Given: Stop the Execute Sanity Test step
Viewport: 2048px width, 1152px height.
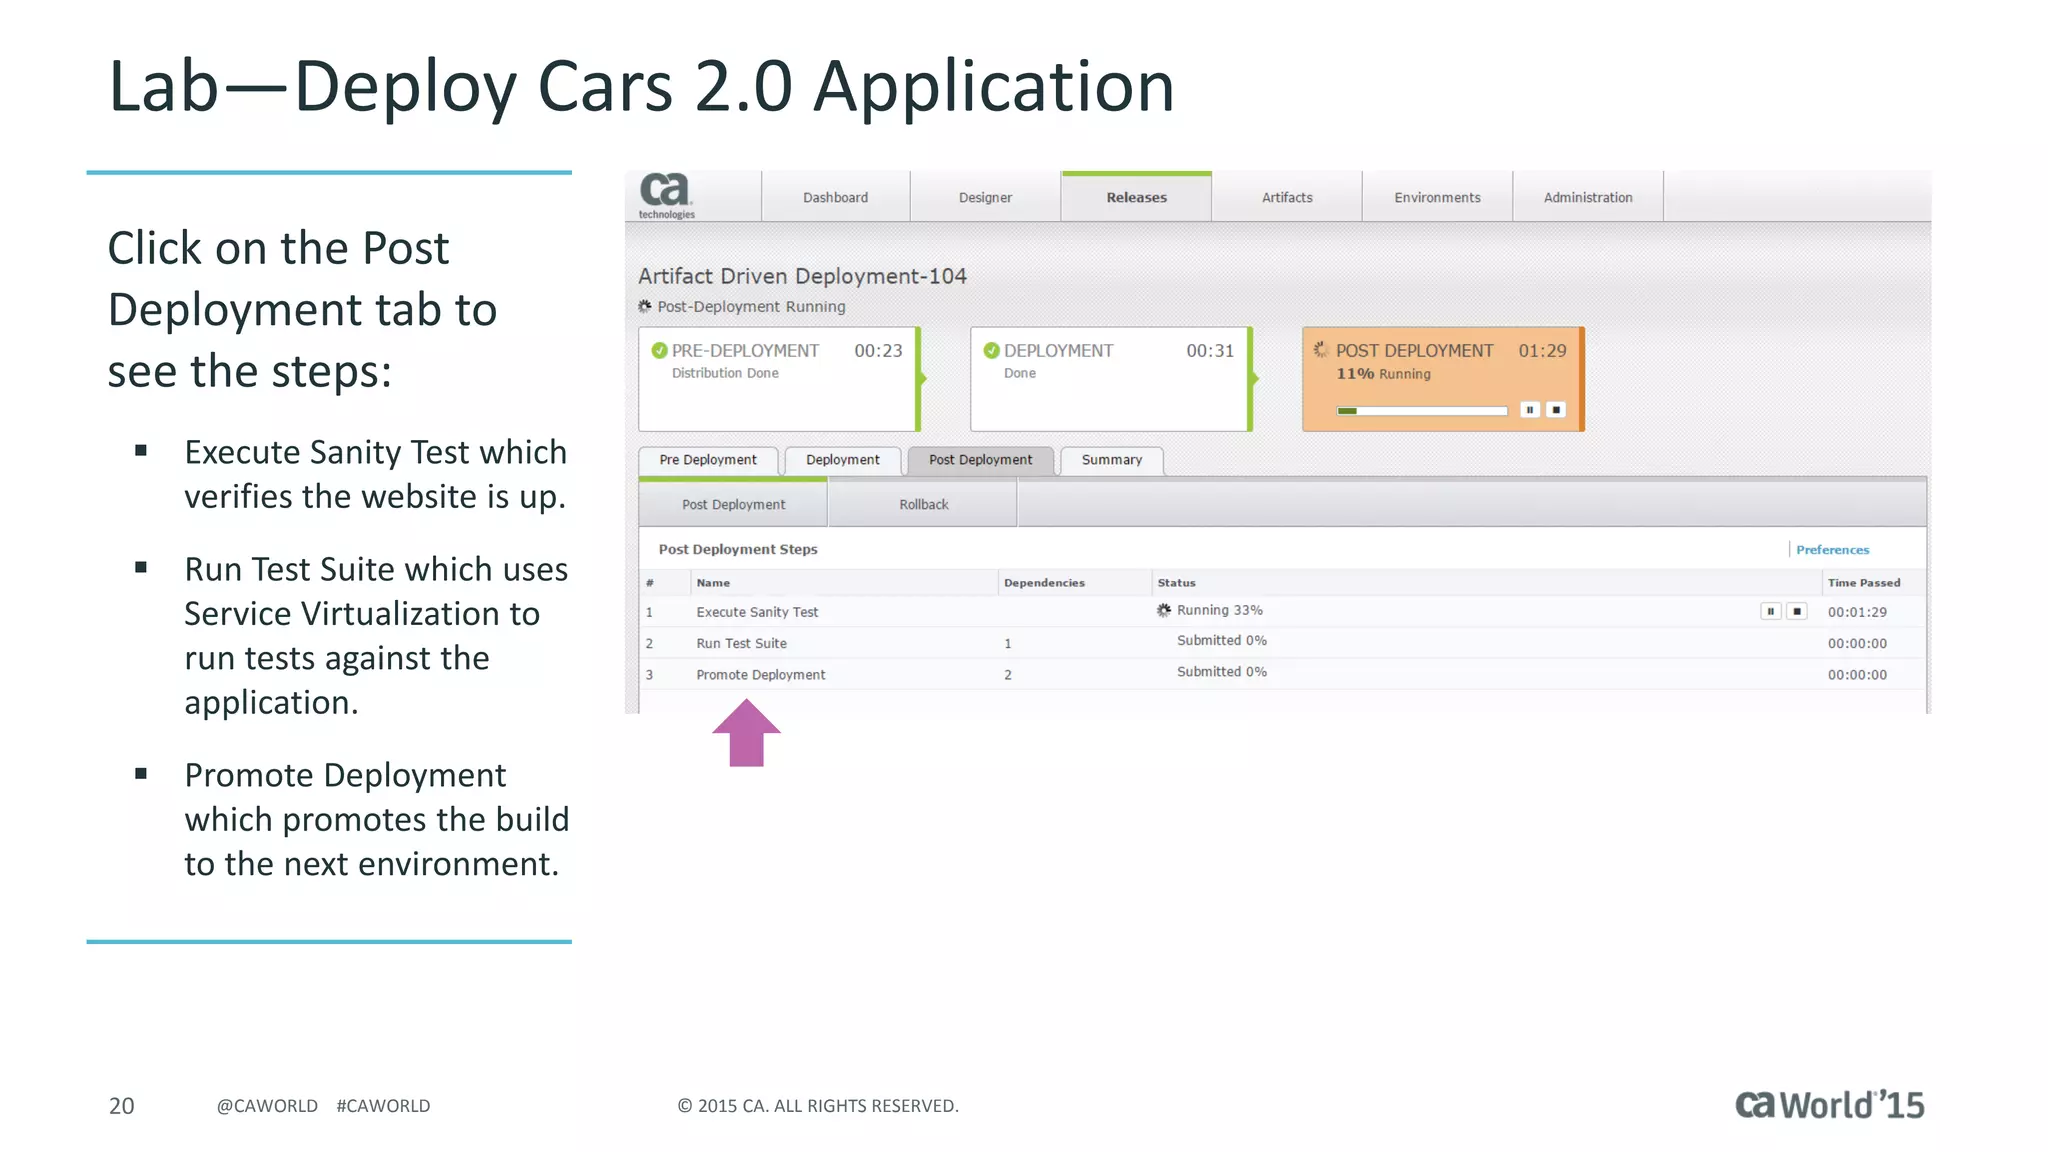Looking at the screenshot, I should pos(1797,611).
